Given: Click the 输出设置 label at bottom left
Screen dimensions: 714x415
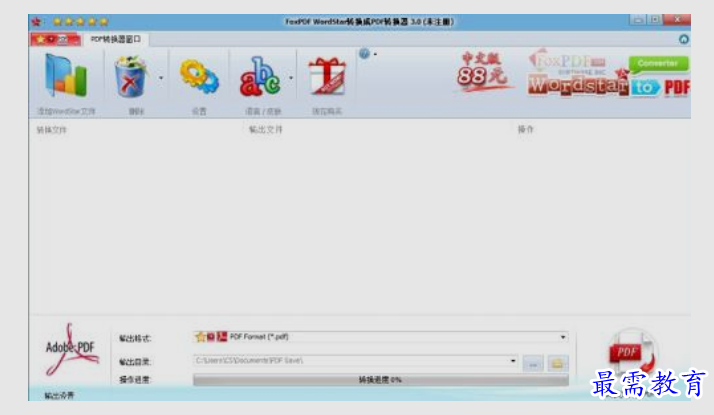Looking at the screenshot, I should click(x=59, y=395).
